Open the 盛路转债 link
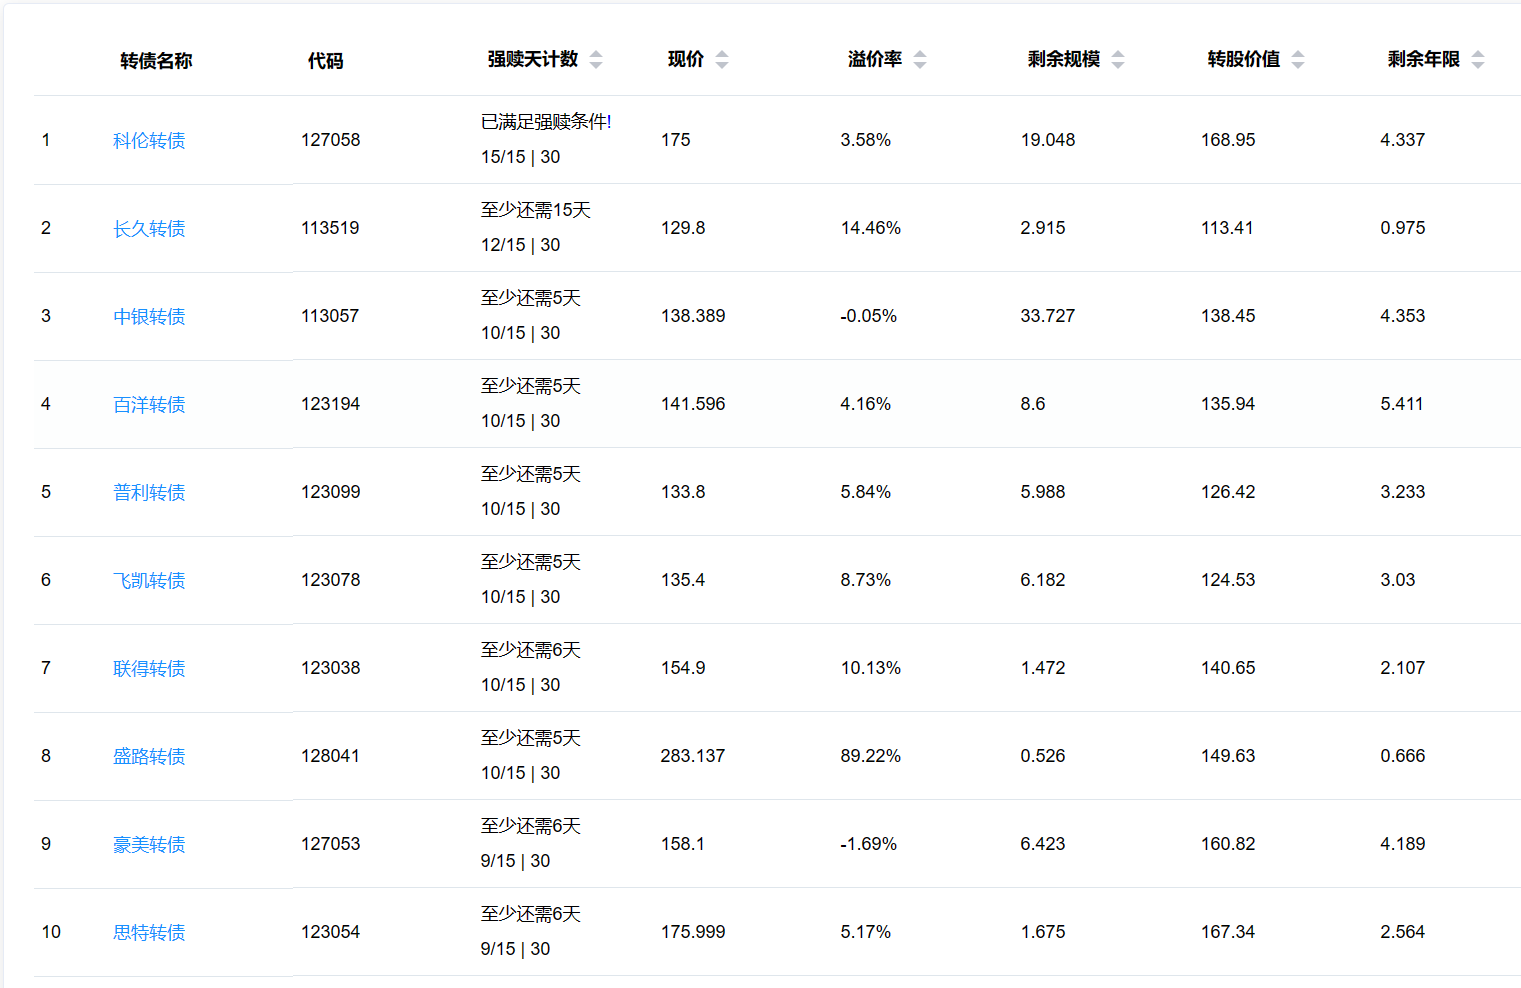The height and width of the screenshot is (988, 1521). point(149,757)
